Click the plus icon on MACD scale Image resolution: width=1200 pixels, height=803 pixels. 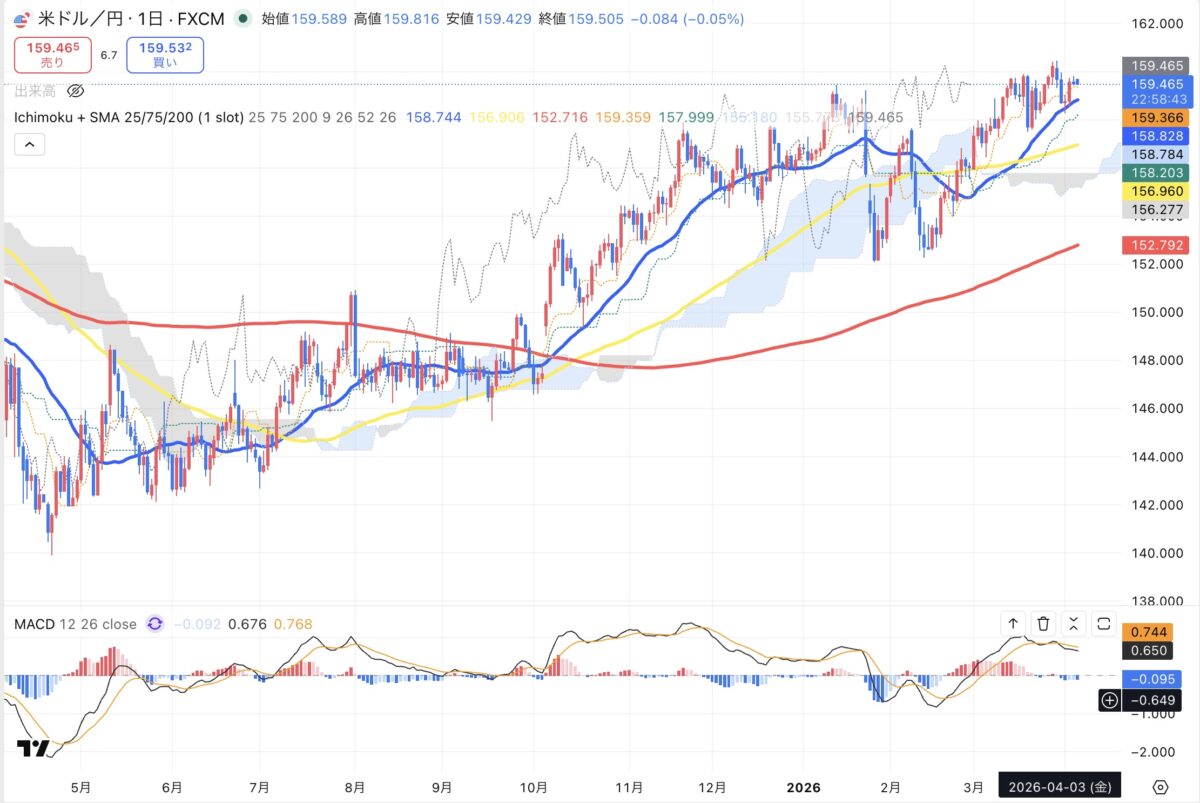tap(1109, 700)
